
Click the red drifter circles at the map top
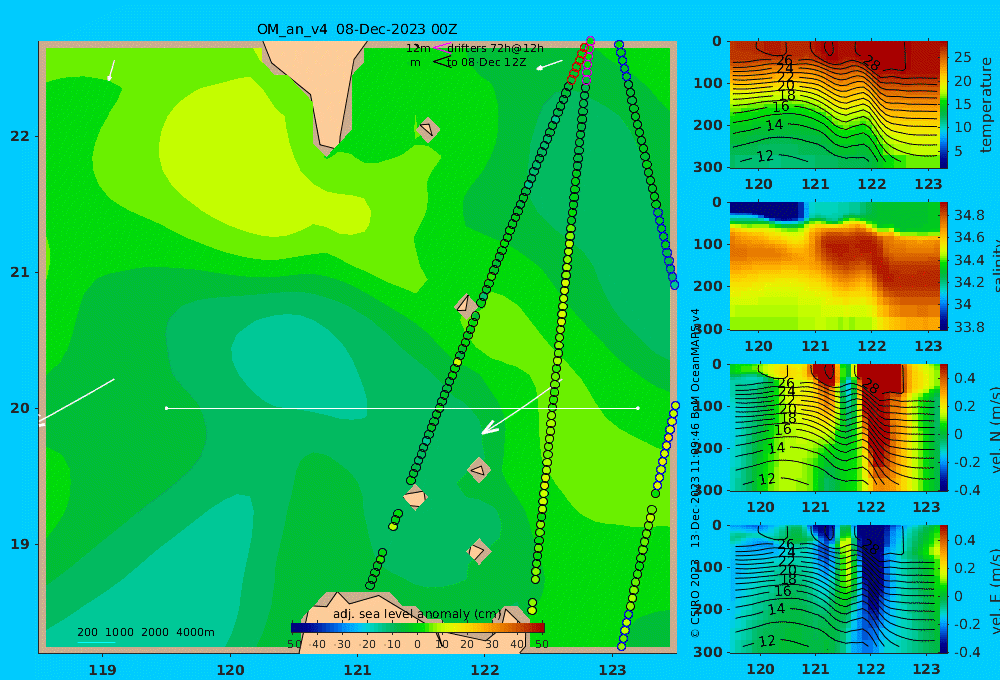(x=577, y=65)
